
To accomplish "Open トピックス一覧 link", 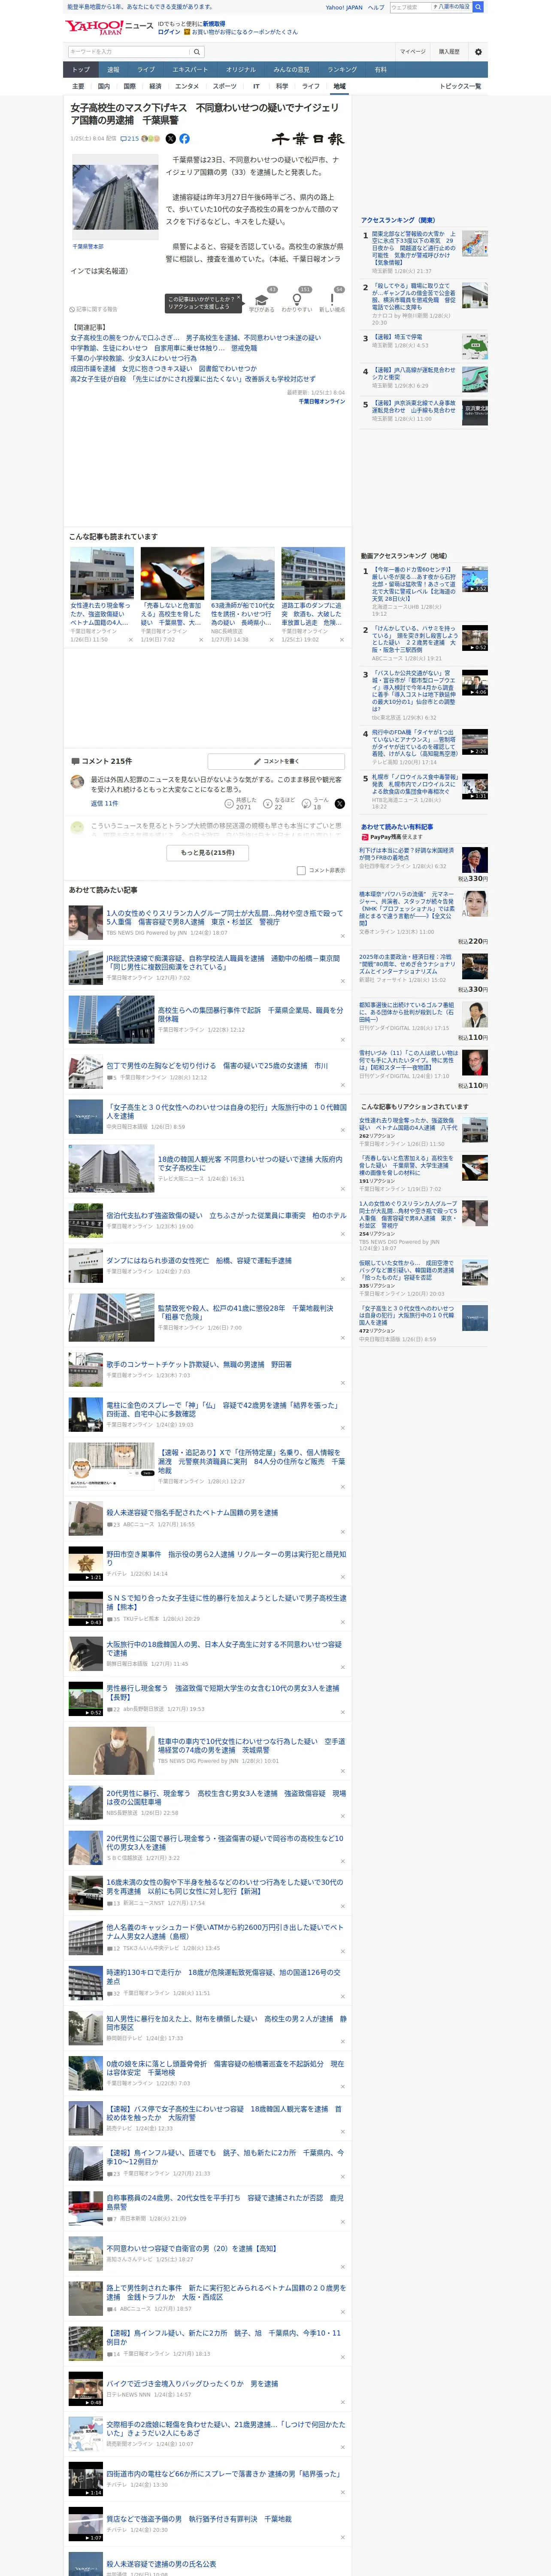I will click(x=460, y=86).
